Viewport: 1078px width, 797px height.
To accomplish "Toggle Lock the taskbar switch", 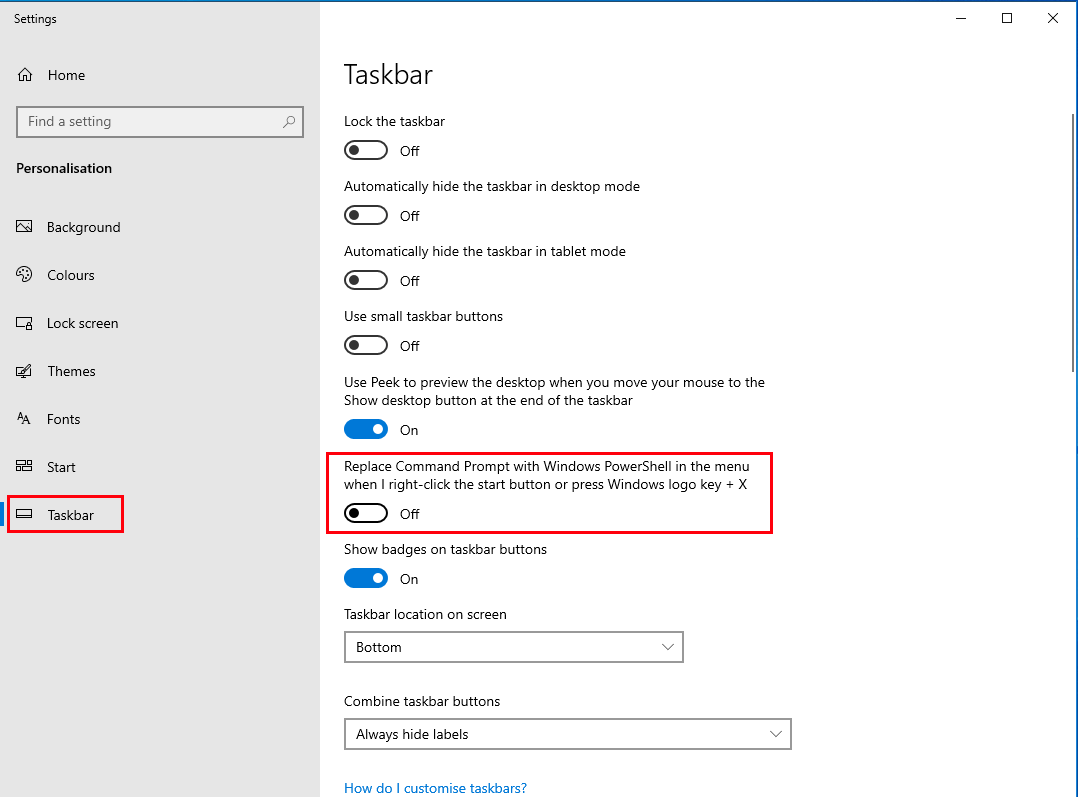I will (x=366, y=150).
